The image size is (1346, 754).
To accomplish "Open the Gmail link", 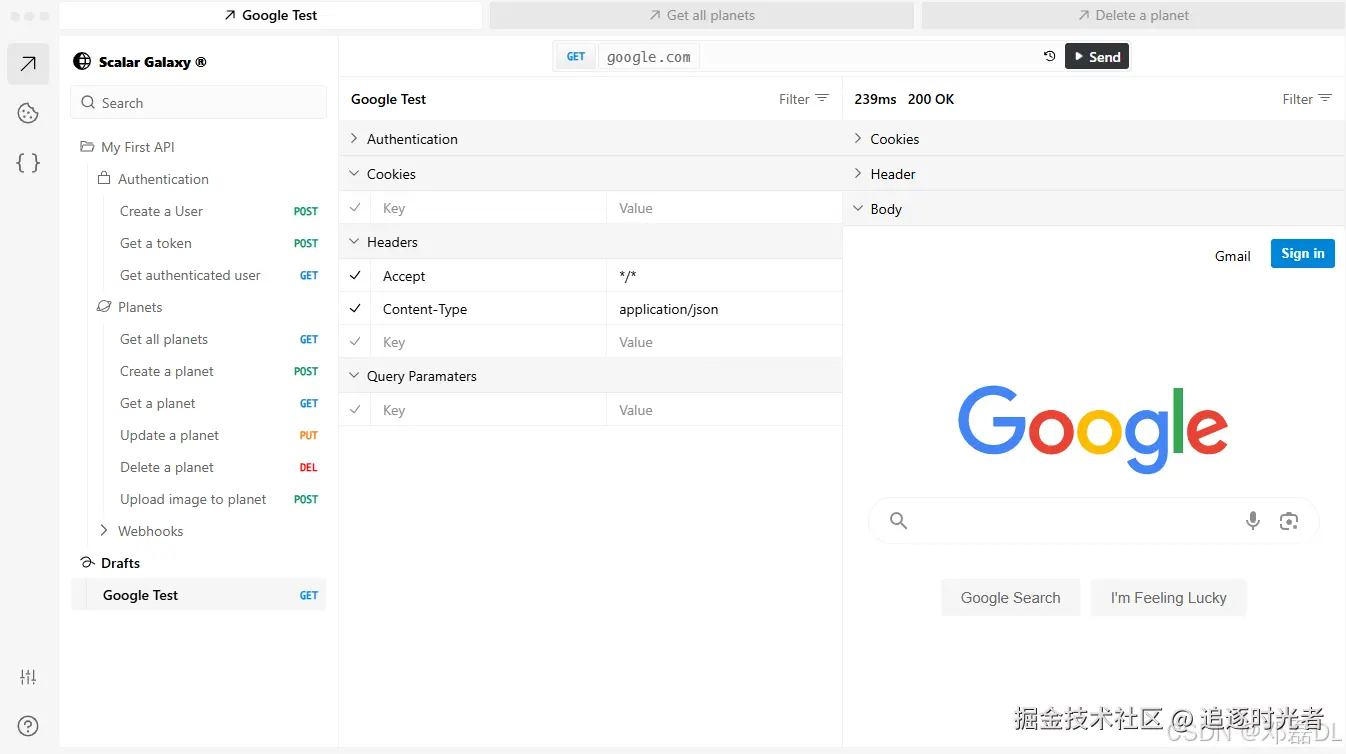I will pyautogui.click(x=1232, y=256).
